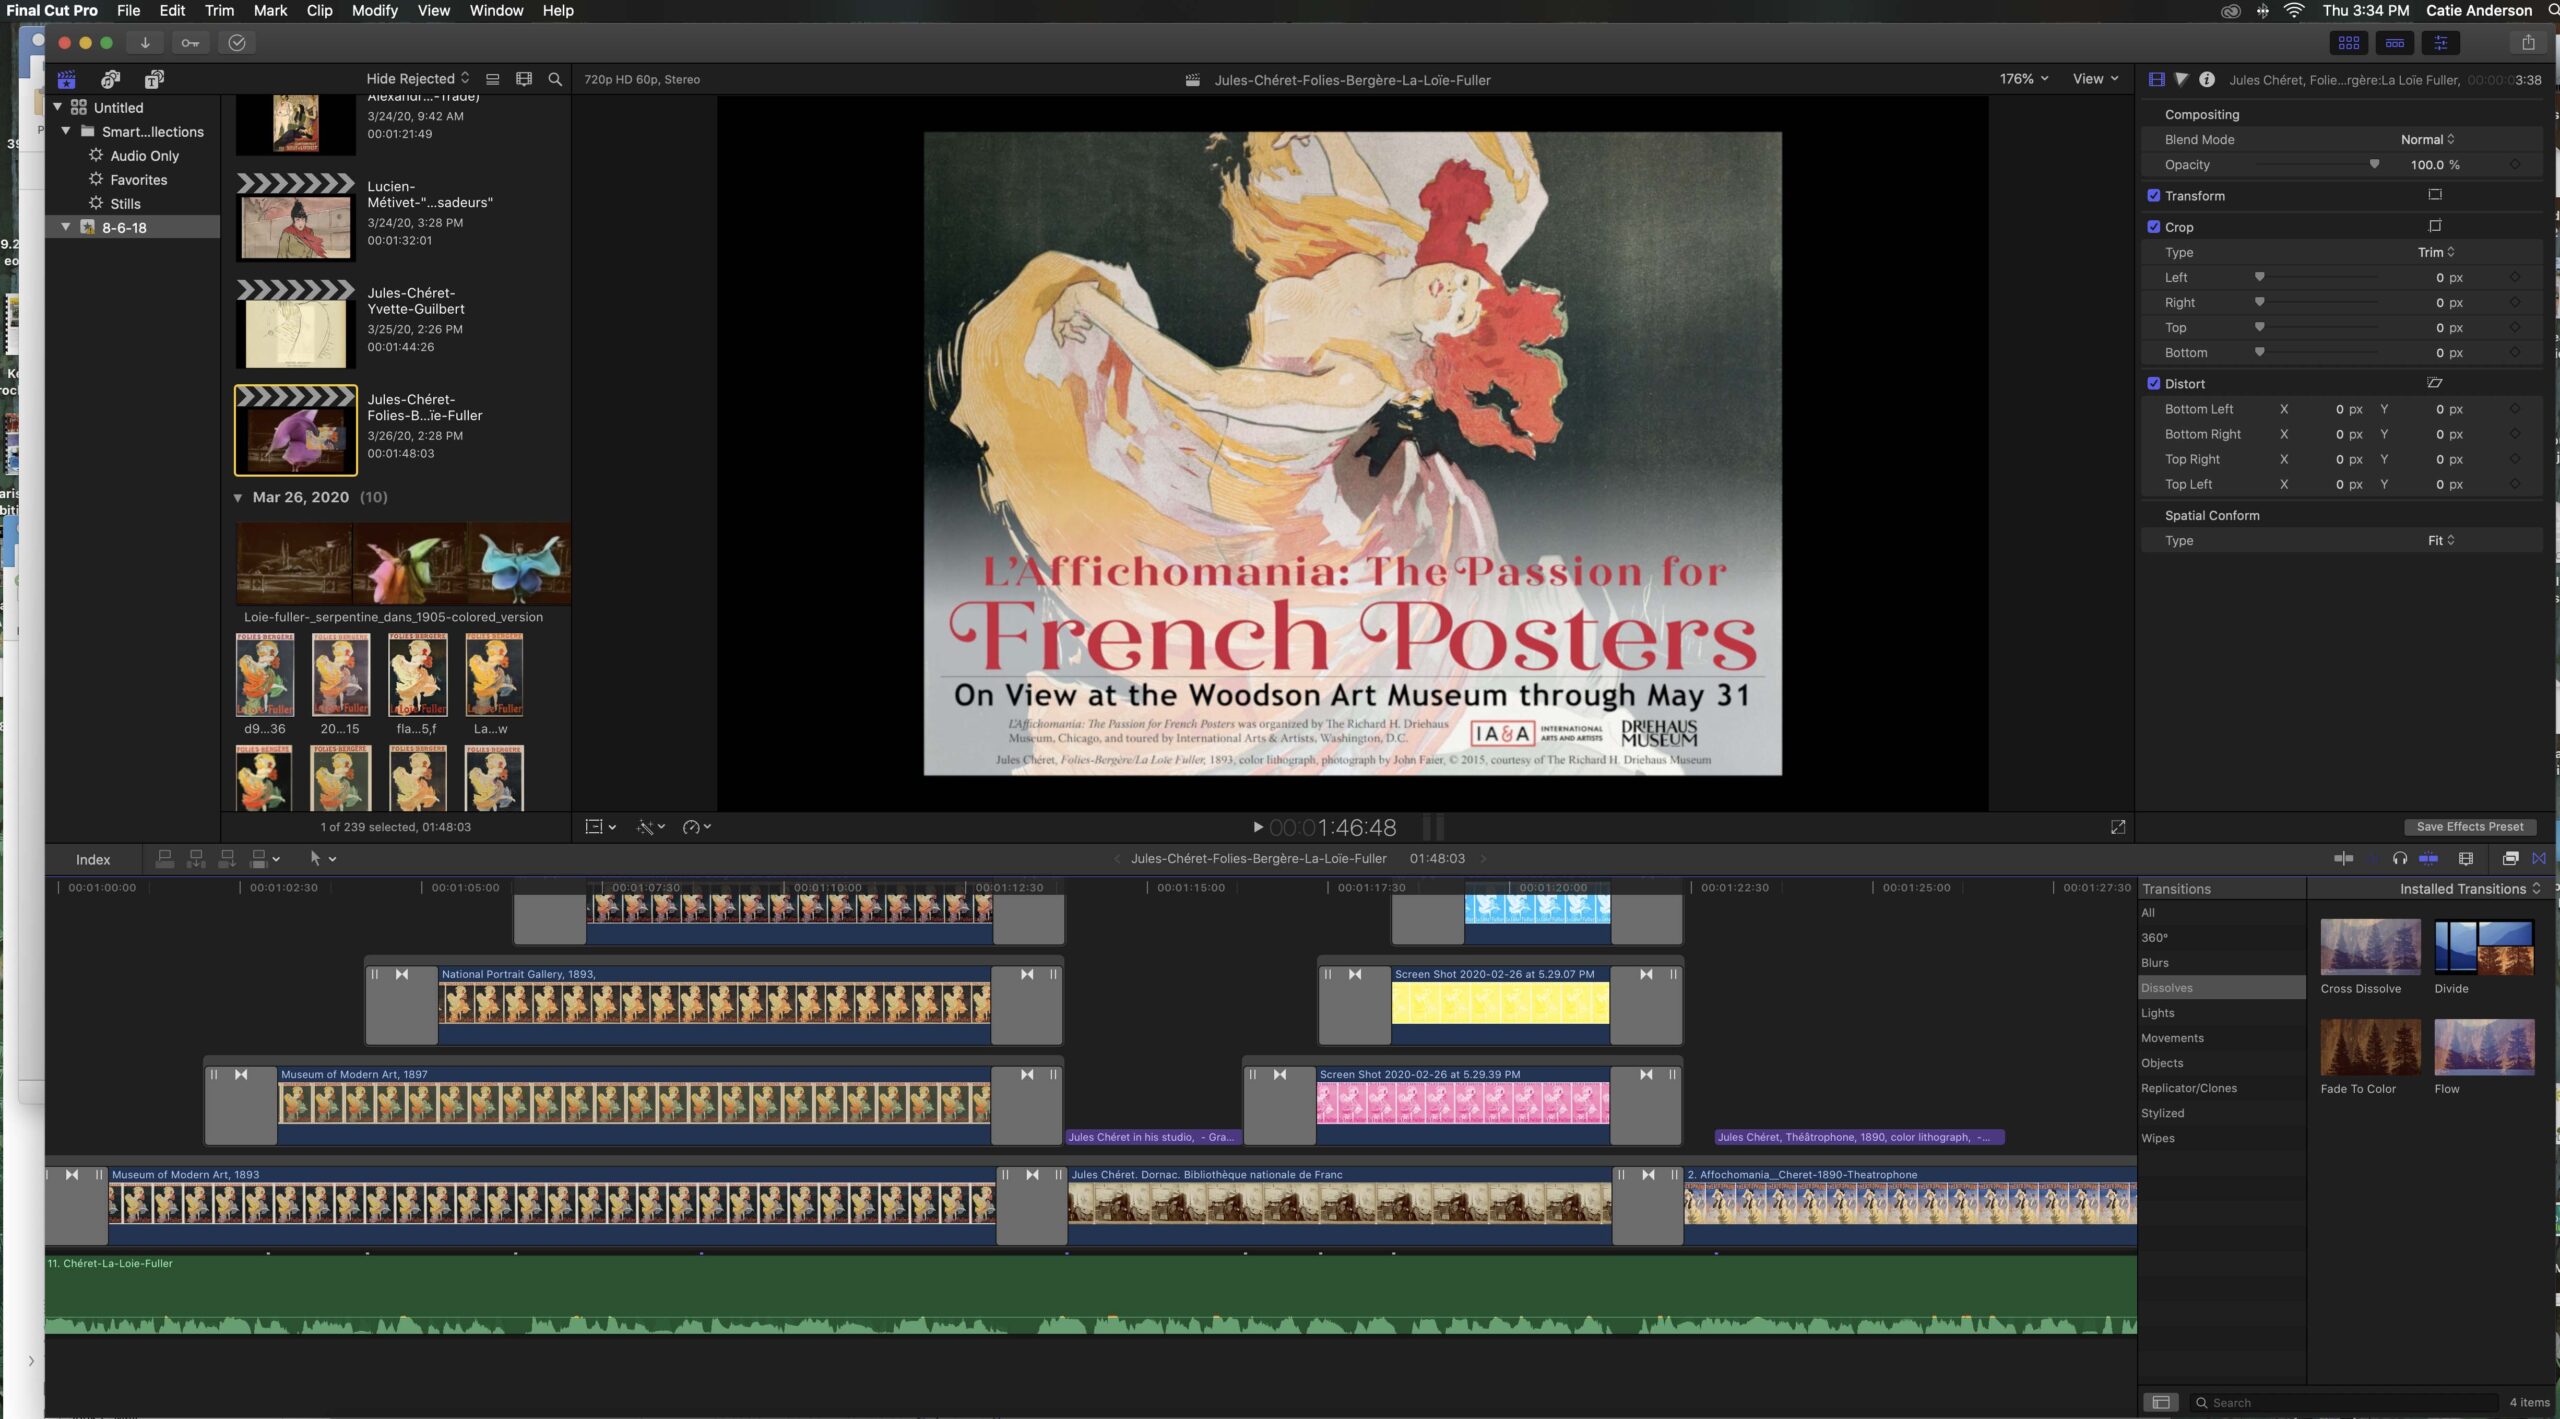Click the Import Media arrow icon
The height and width of the screenshot is (1419, 2560).
coord(145,43)
